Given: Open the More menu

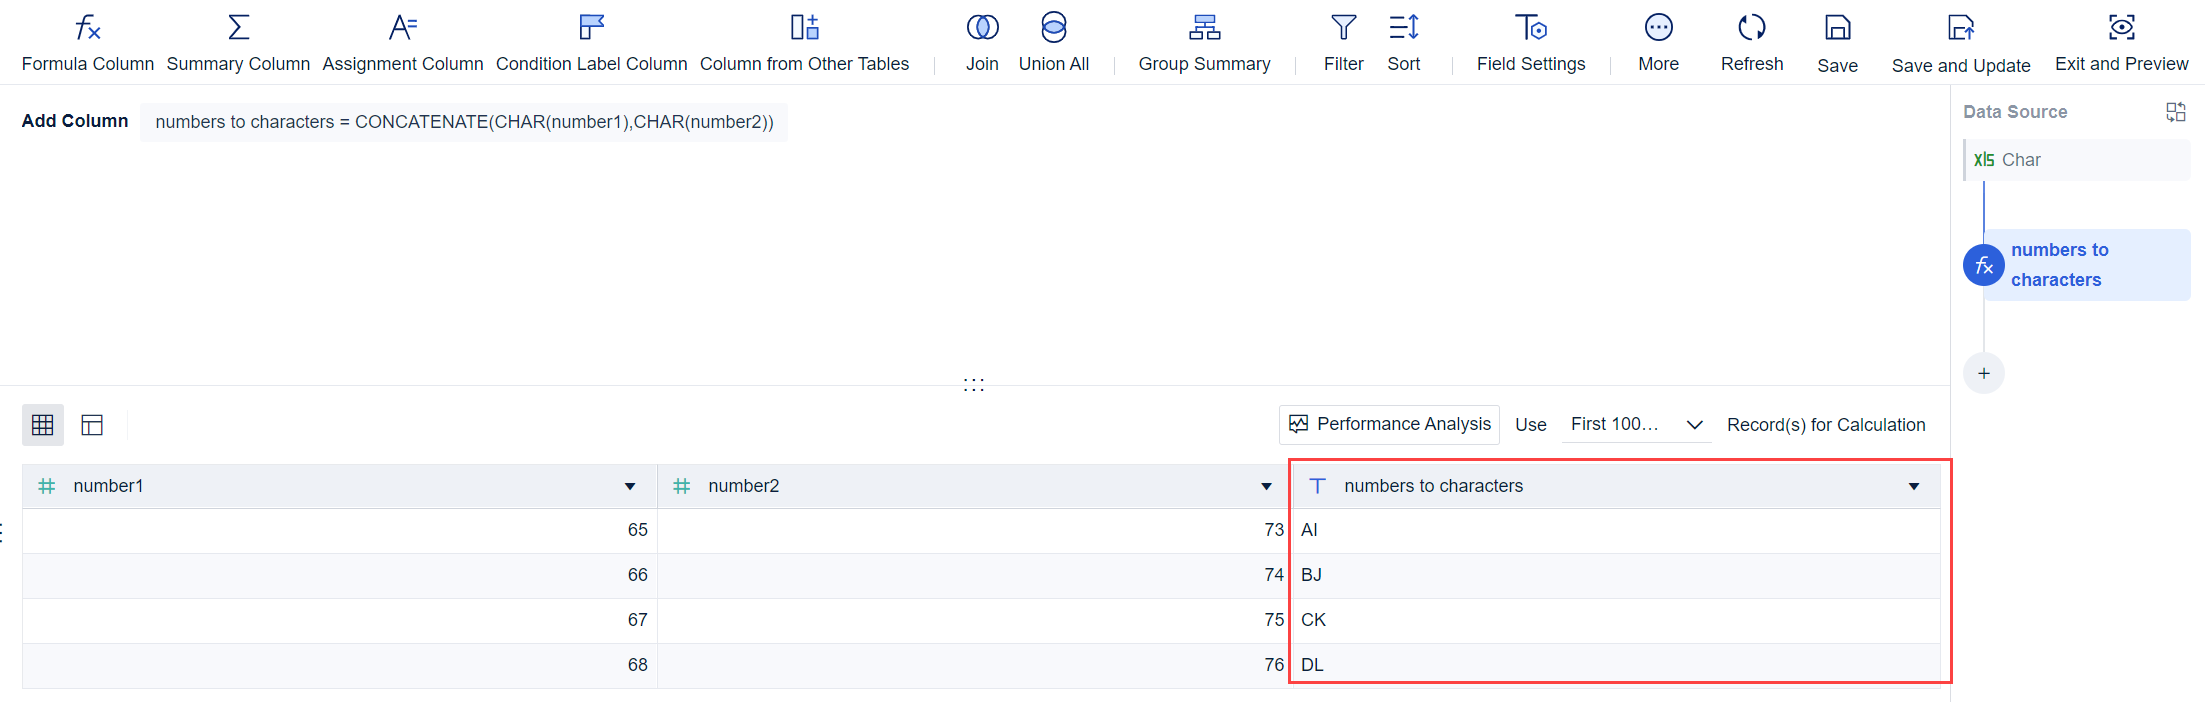Looking at the screenshot, I should point(1658,43).
